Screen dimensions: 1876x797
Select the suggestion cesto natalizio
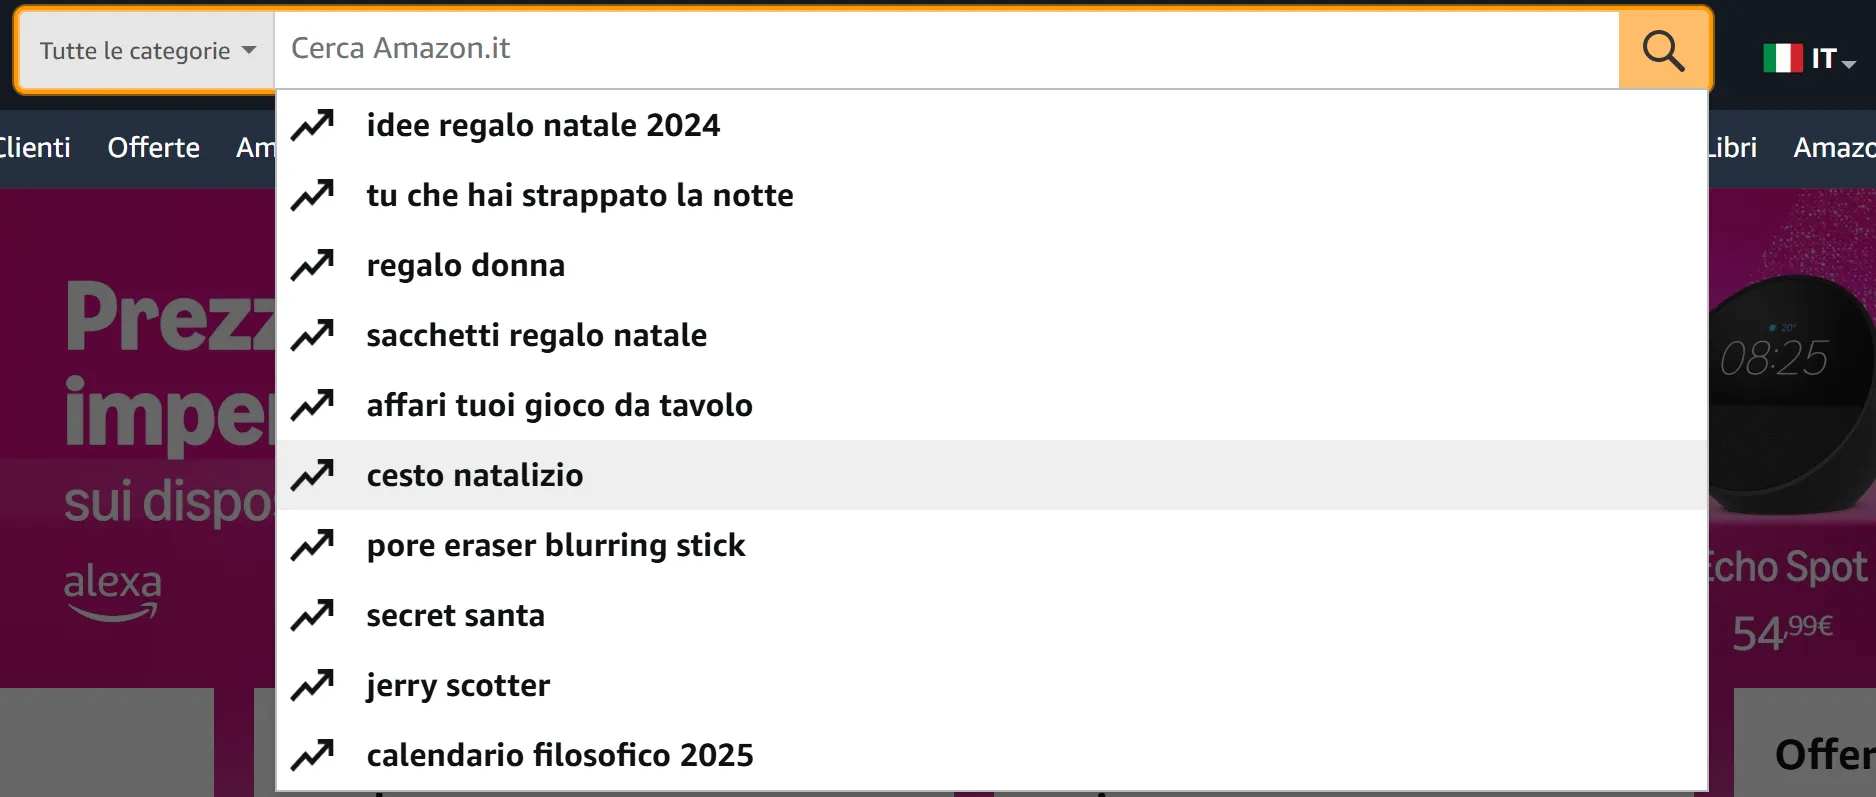[x=475, y=474]
